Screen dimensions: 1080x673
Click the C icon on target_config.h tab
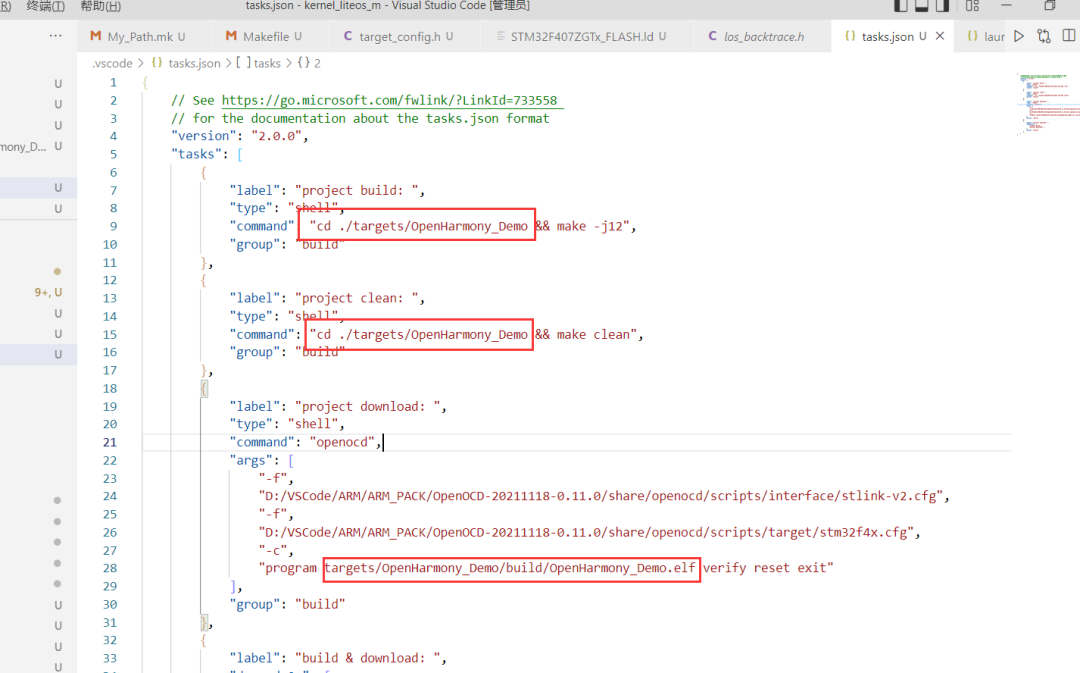click(x=347, y=36)
